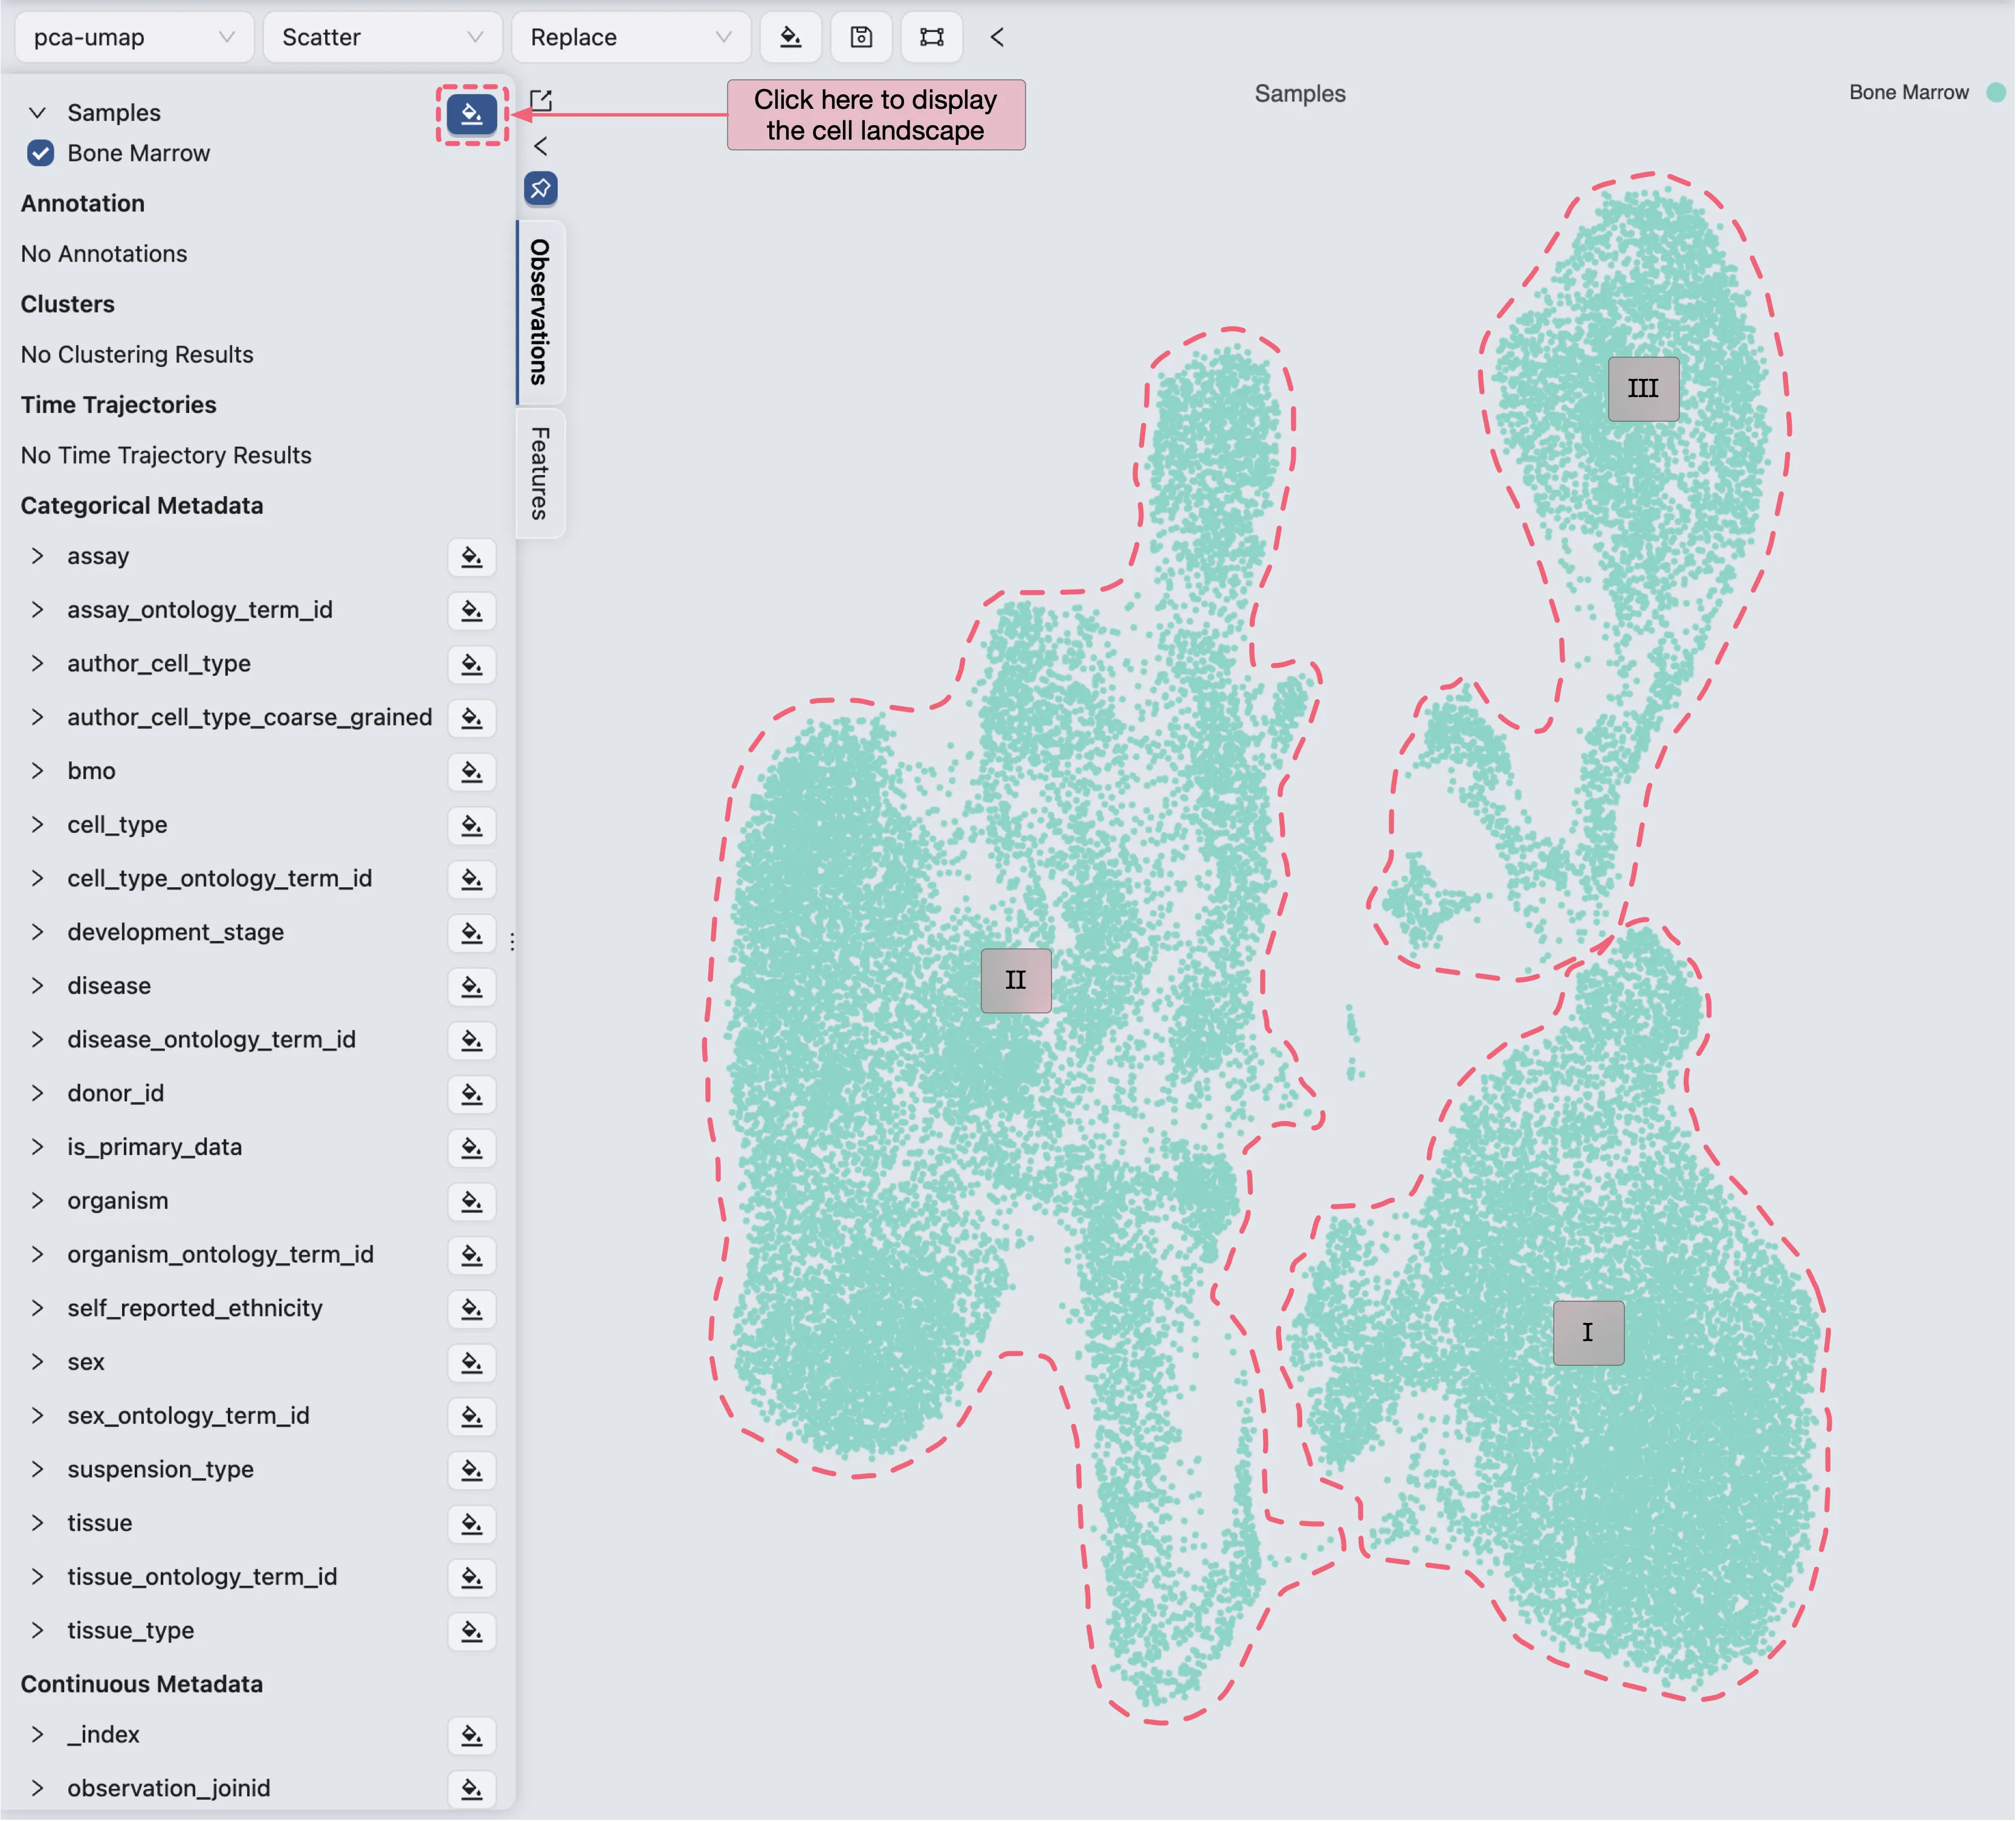Open the Scatter plot type dropdown
The image size is (2016, 1821).
(x=381, y=37)
